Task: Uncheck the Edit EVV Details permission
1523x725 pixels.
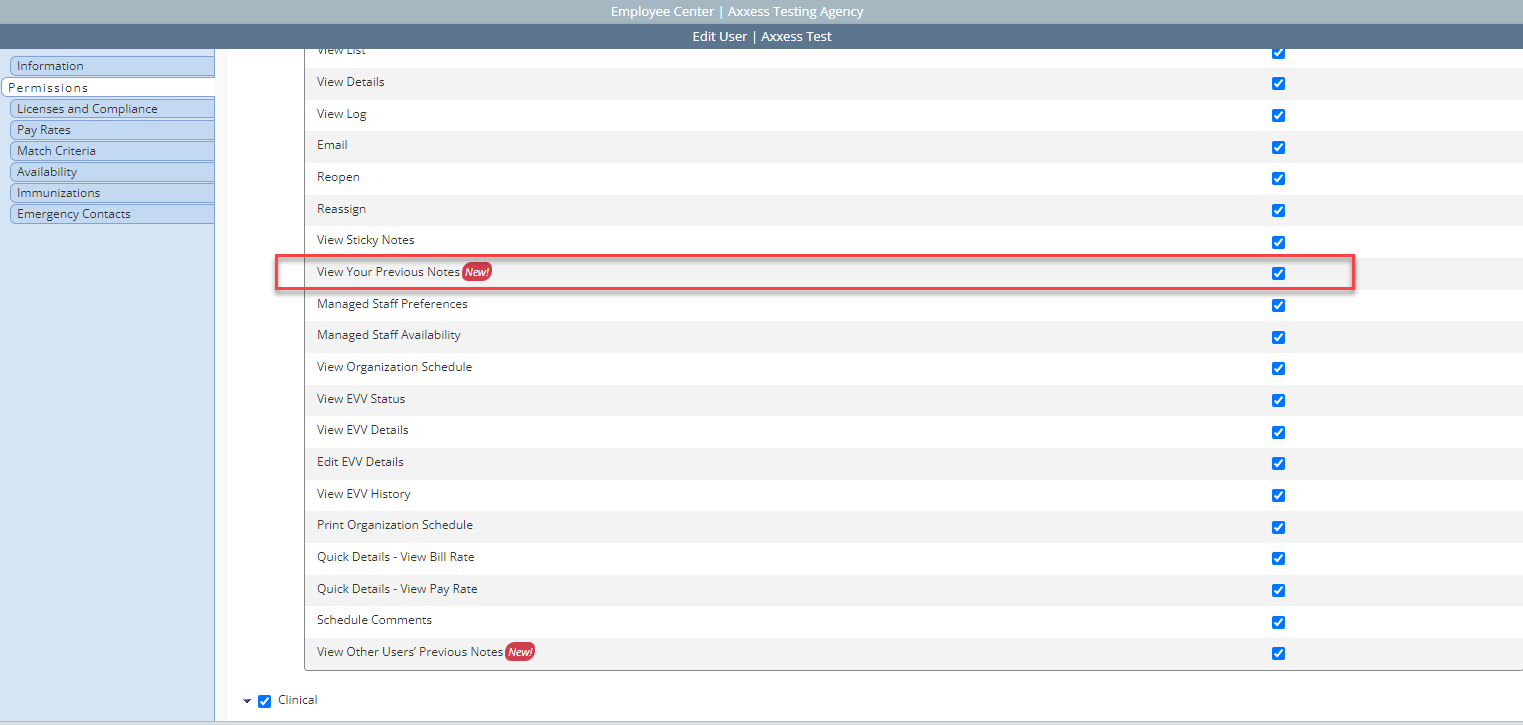Action: coord(1278,463)
